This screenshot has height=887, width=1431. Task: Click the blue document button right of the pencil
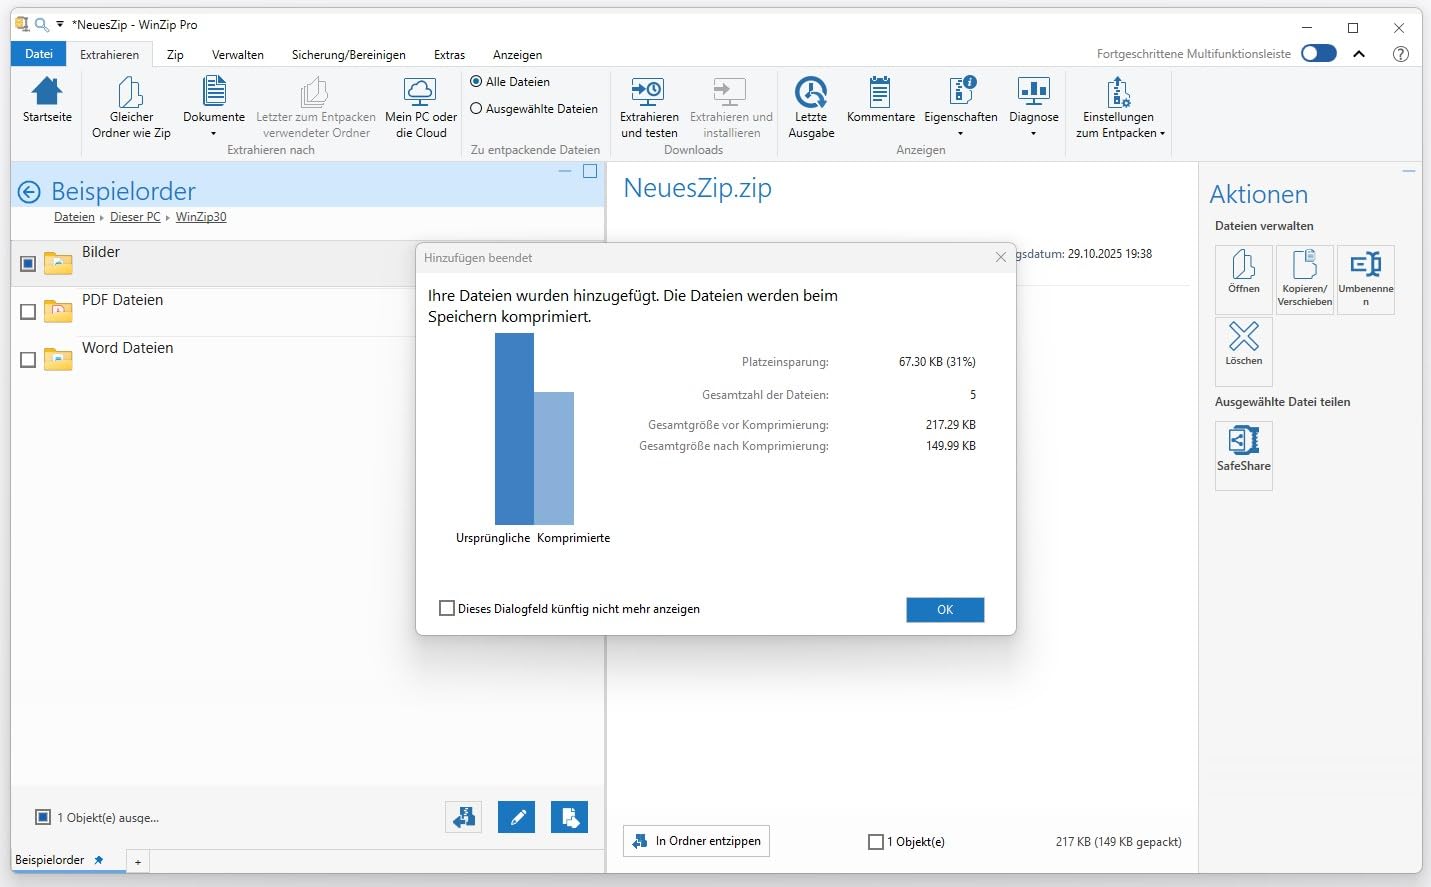pos(569,817)
